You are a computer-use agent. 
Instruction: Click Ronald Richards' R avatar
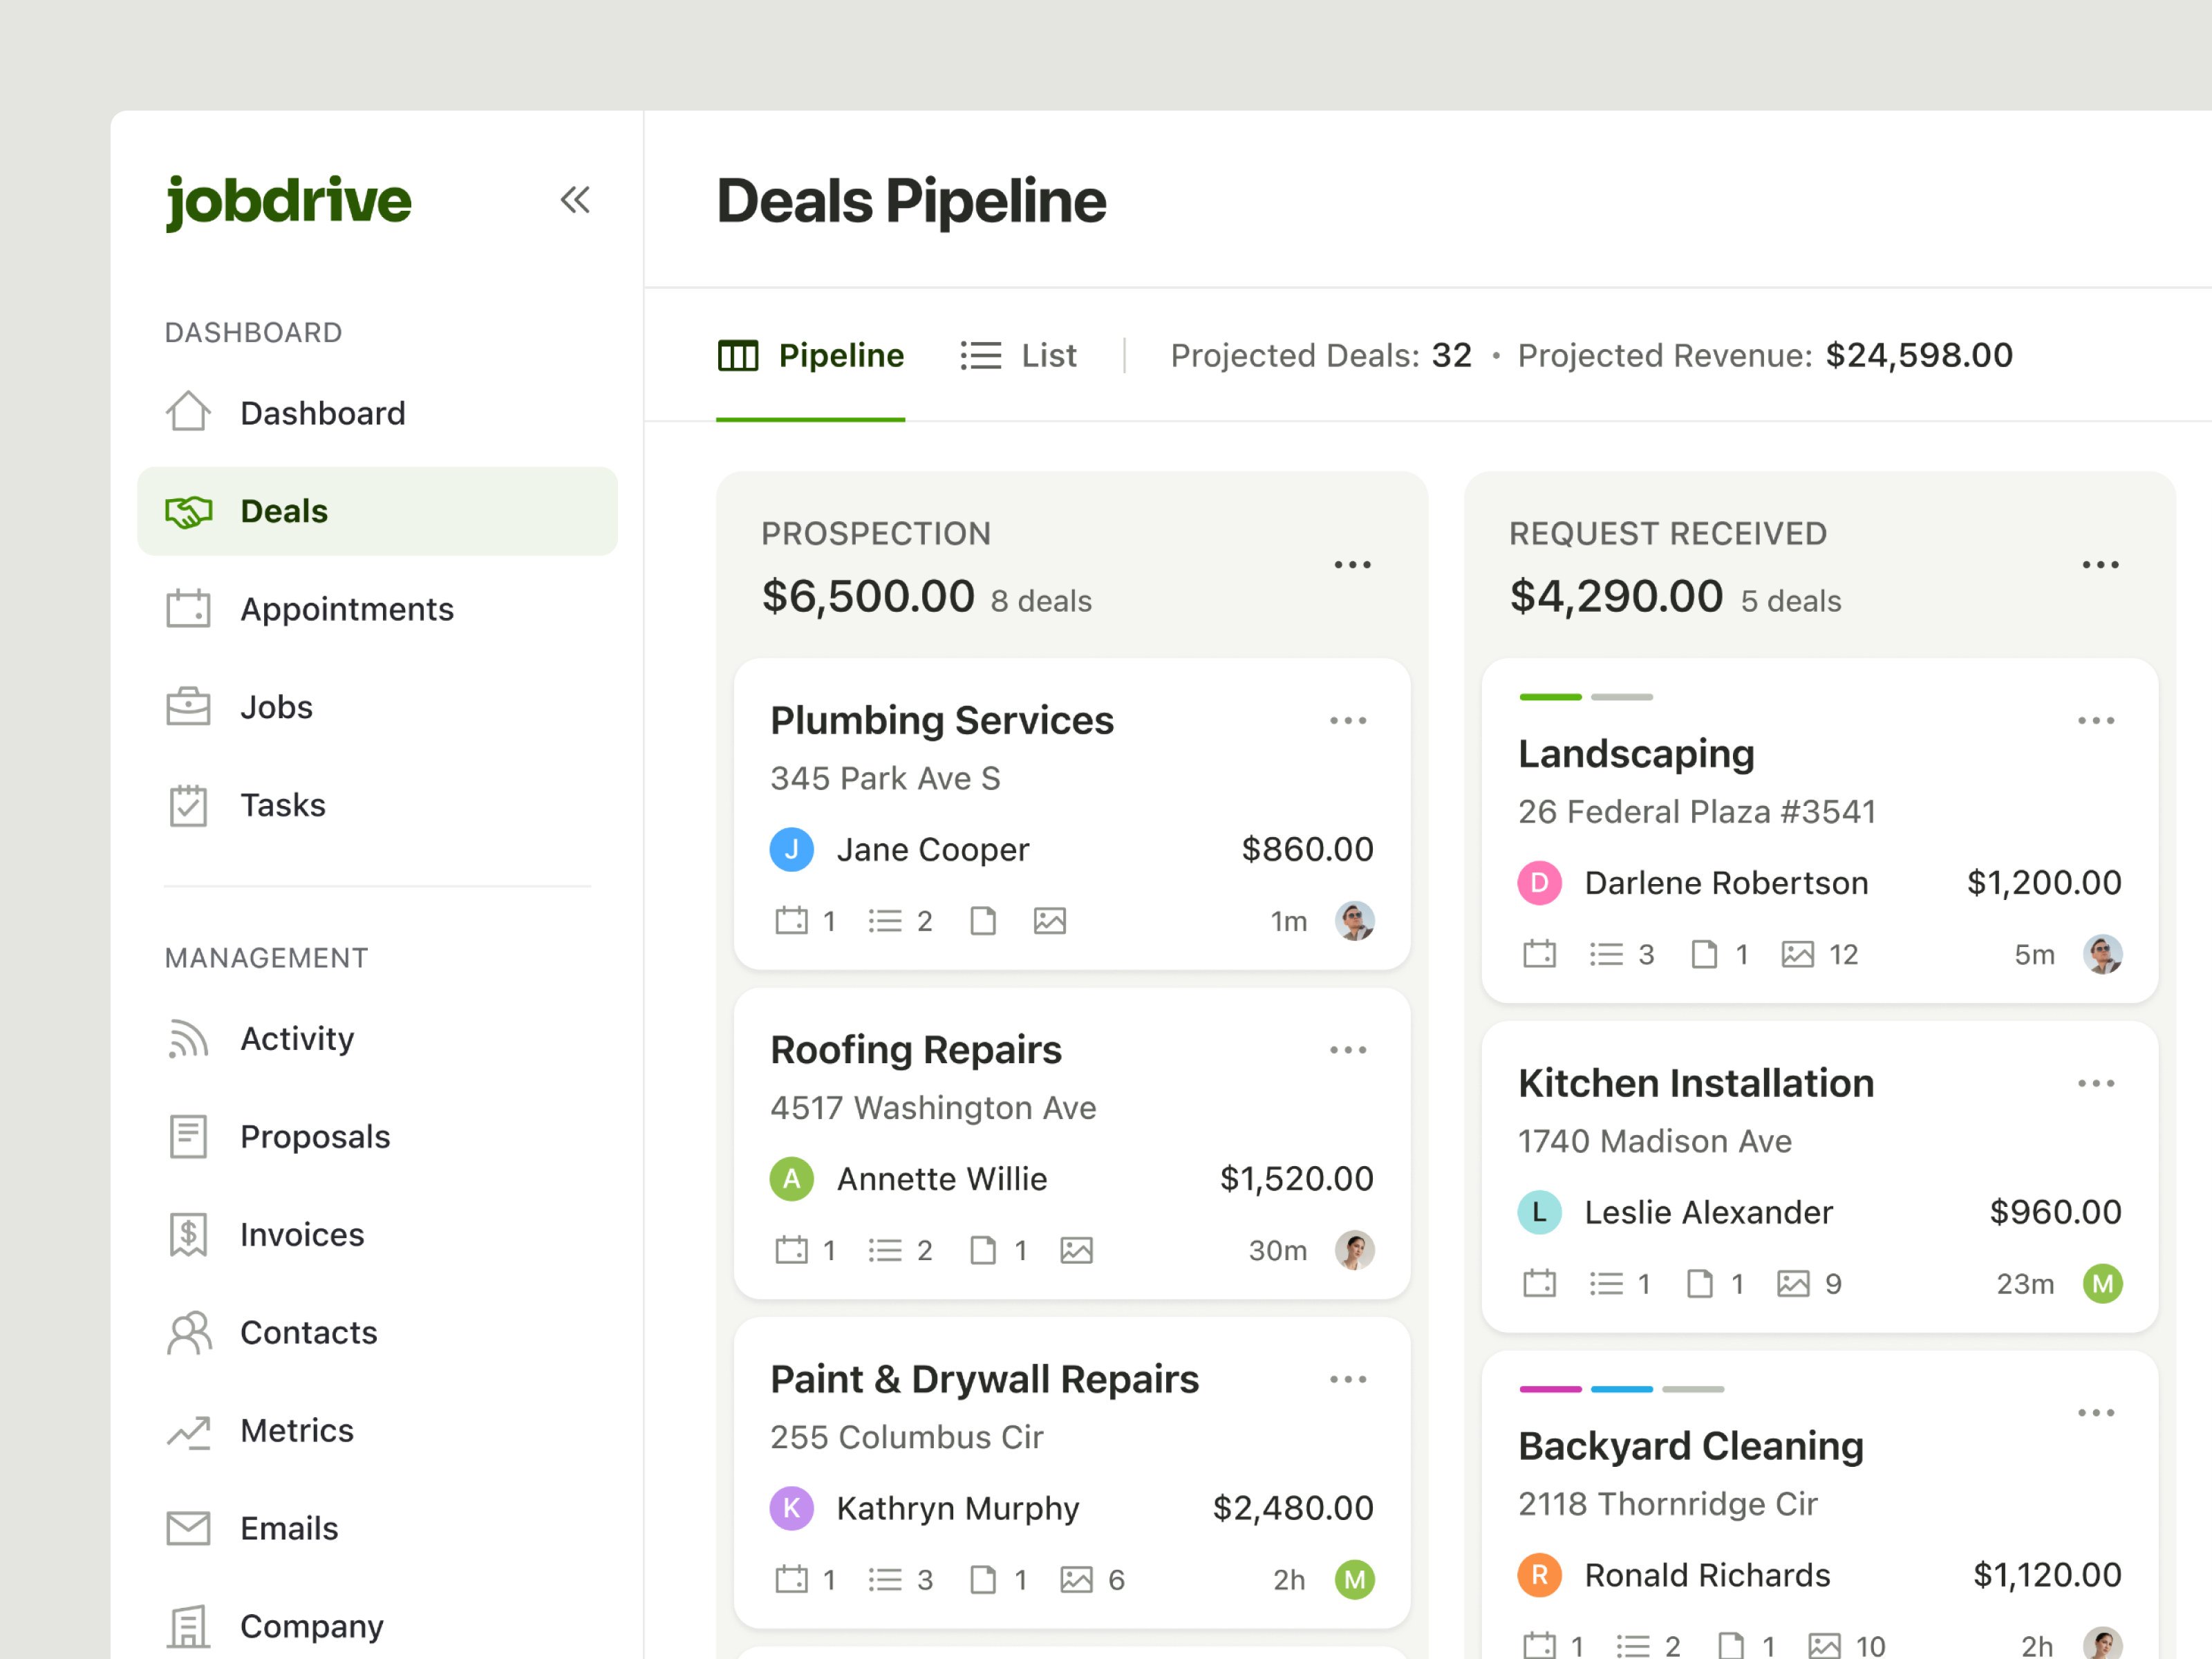click(x=1539, y=1575)
